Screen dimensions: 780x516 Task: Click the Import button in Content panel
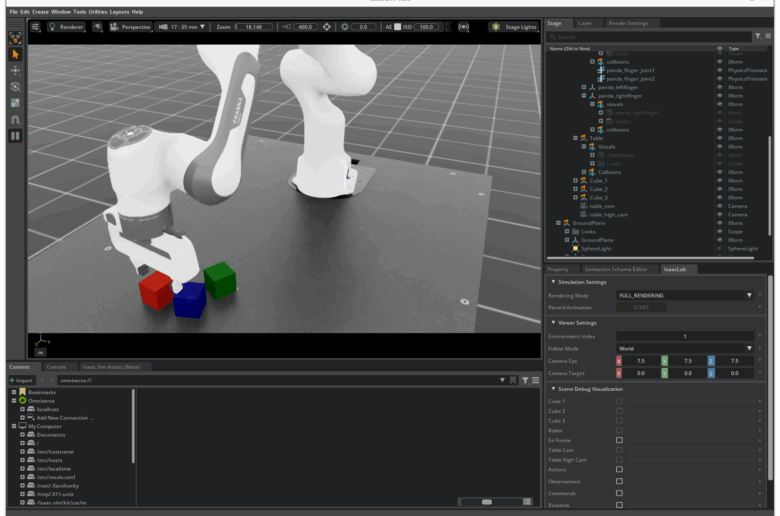[x=21, y=380]
